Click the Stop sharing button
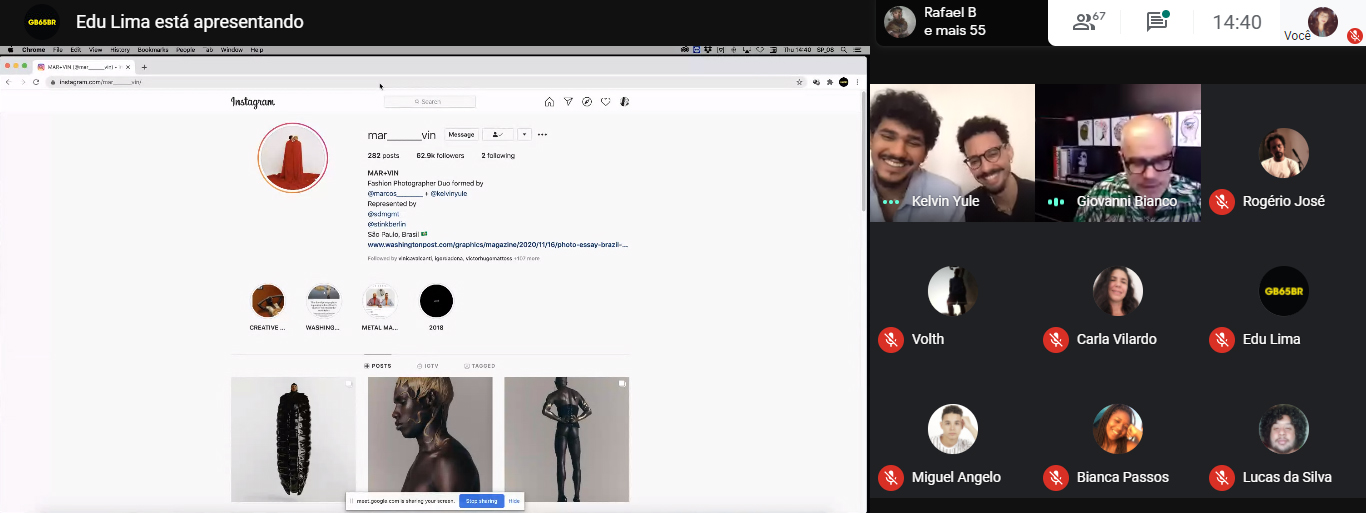 481,501
